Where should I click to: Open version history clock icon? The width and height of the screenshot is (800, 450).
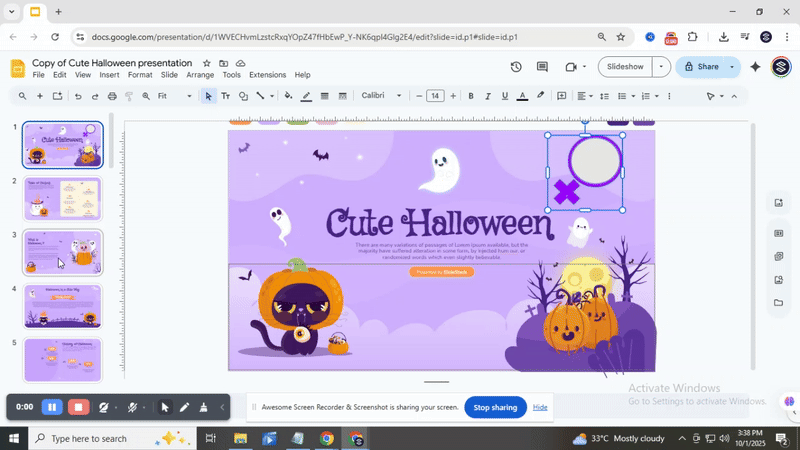click(x=516, y=67)
